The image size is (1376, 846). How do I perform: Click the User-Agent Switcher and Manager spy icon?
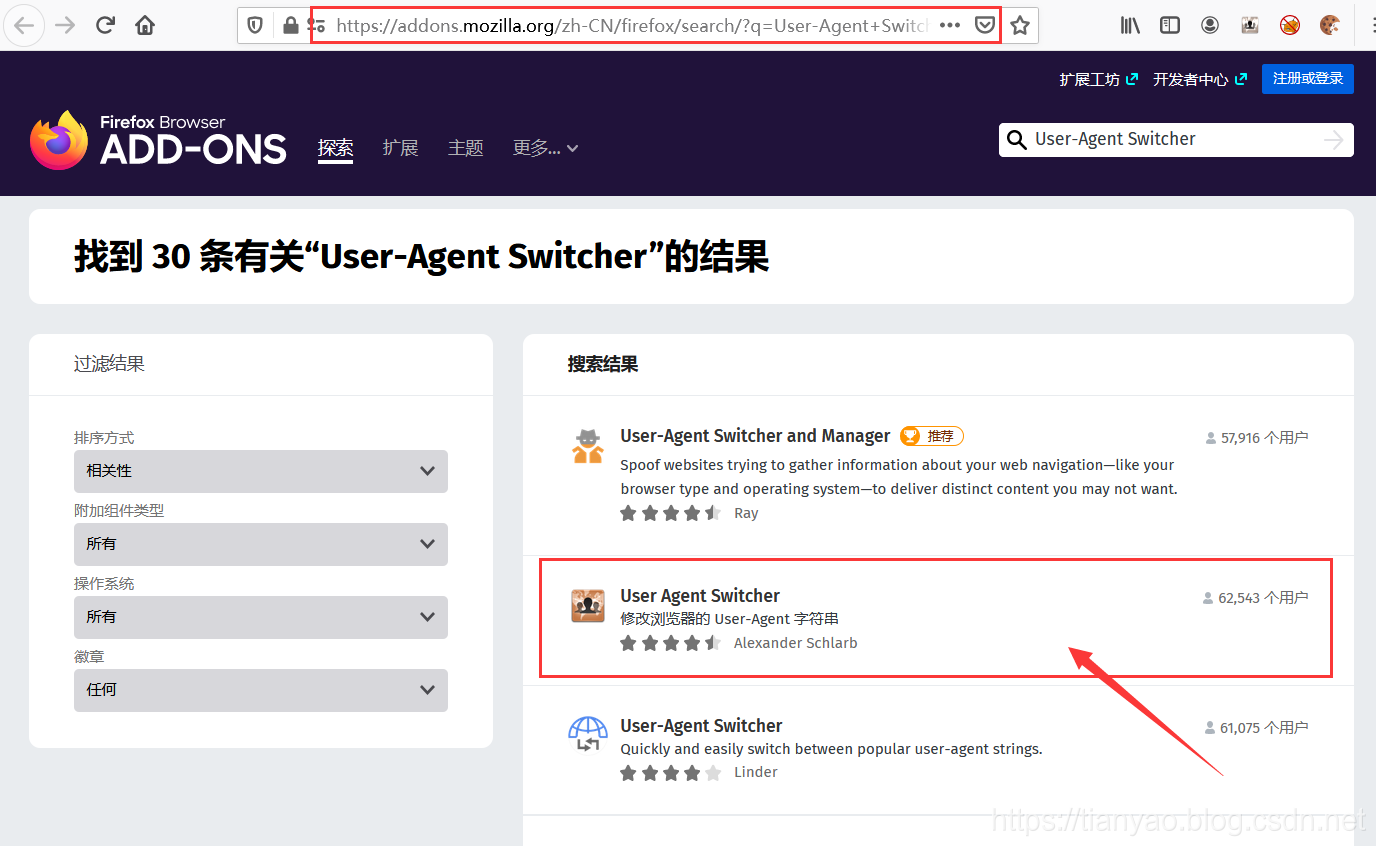(588, 446)
